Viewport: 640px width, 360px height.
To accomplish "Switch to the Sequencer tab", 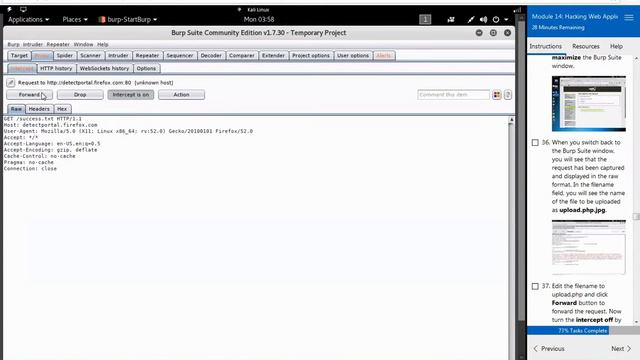I will coord(180,56).
